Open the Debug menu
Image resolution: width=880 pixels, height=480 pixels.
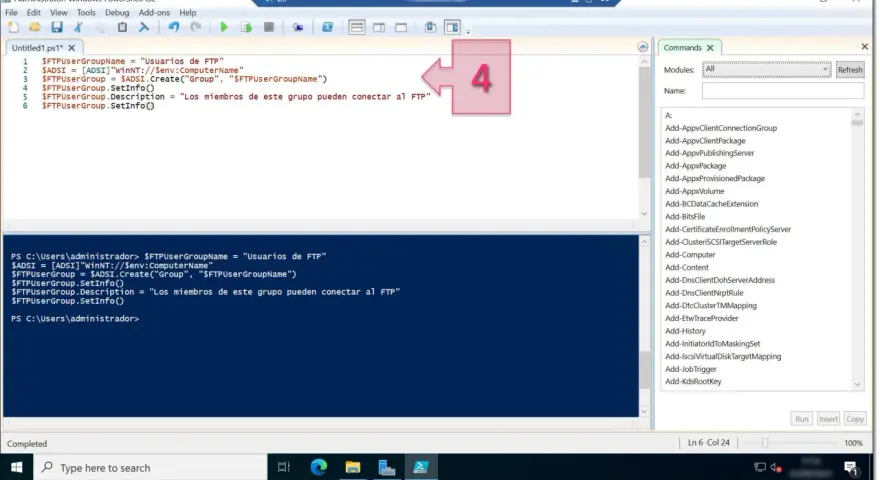[x=117, y=12]
